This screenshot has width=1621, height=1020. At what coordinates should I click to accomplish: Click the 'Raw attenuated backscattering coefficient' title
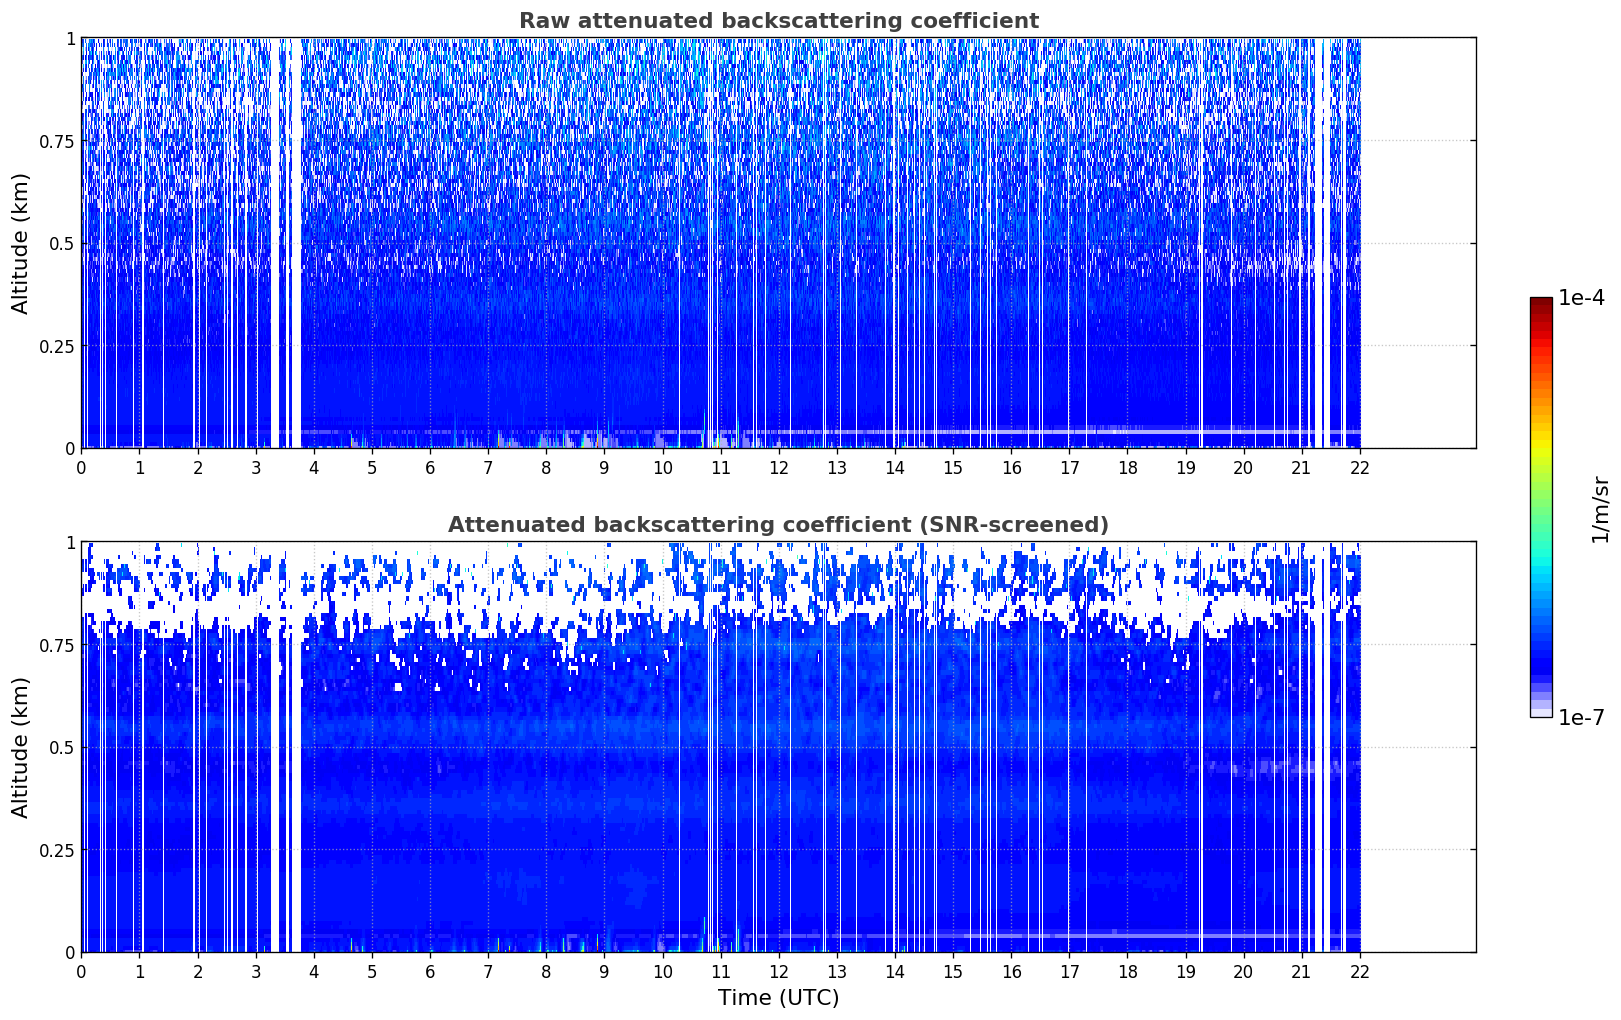coord(778,21)
